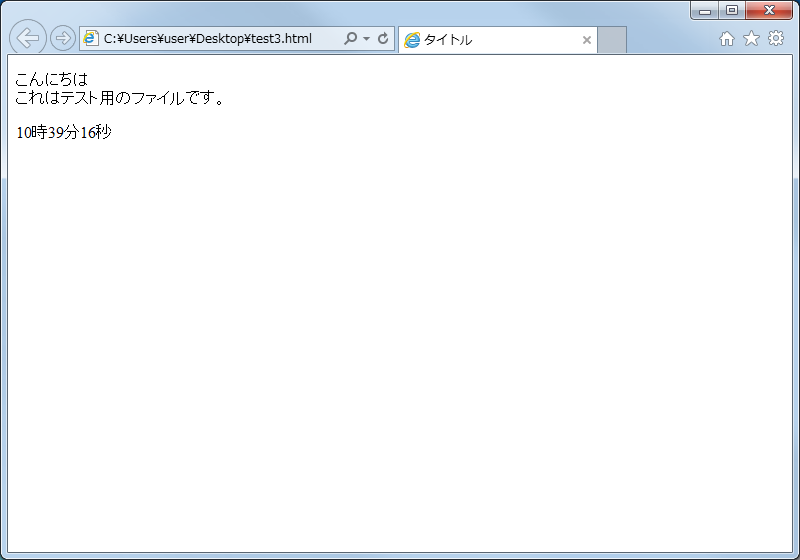Click the page icon in address bar

point(91,39)
